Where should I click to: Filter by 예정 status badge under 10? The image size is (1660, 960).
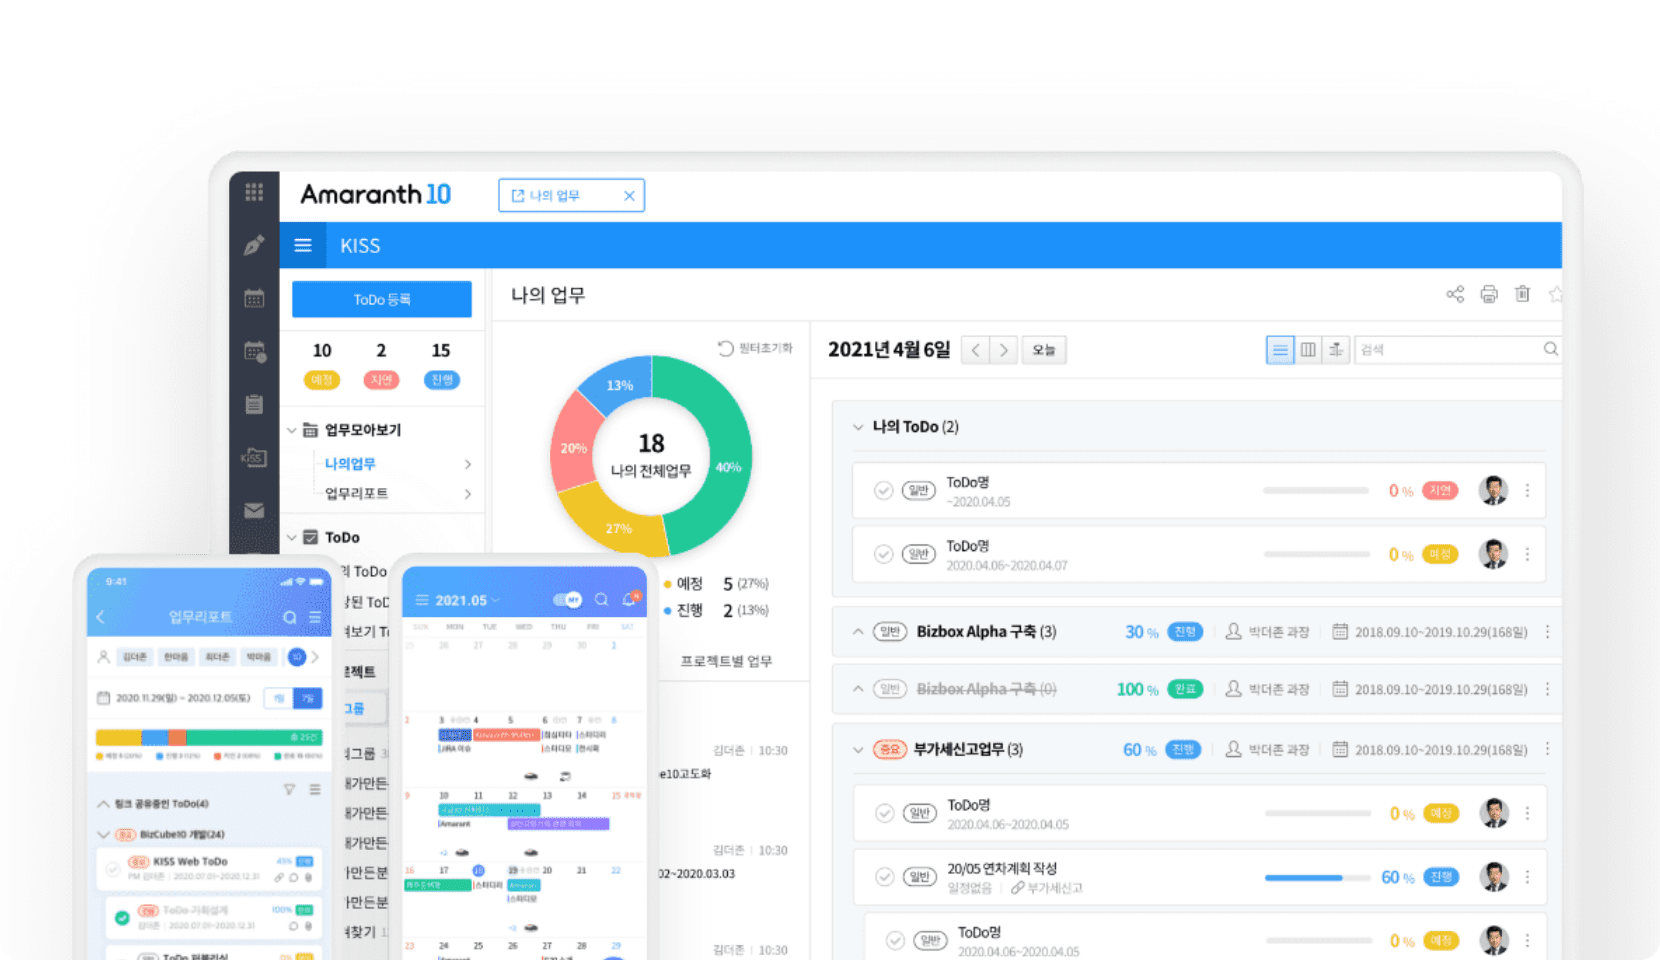[x=322, y=380]
